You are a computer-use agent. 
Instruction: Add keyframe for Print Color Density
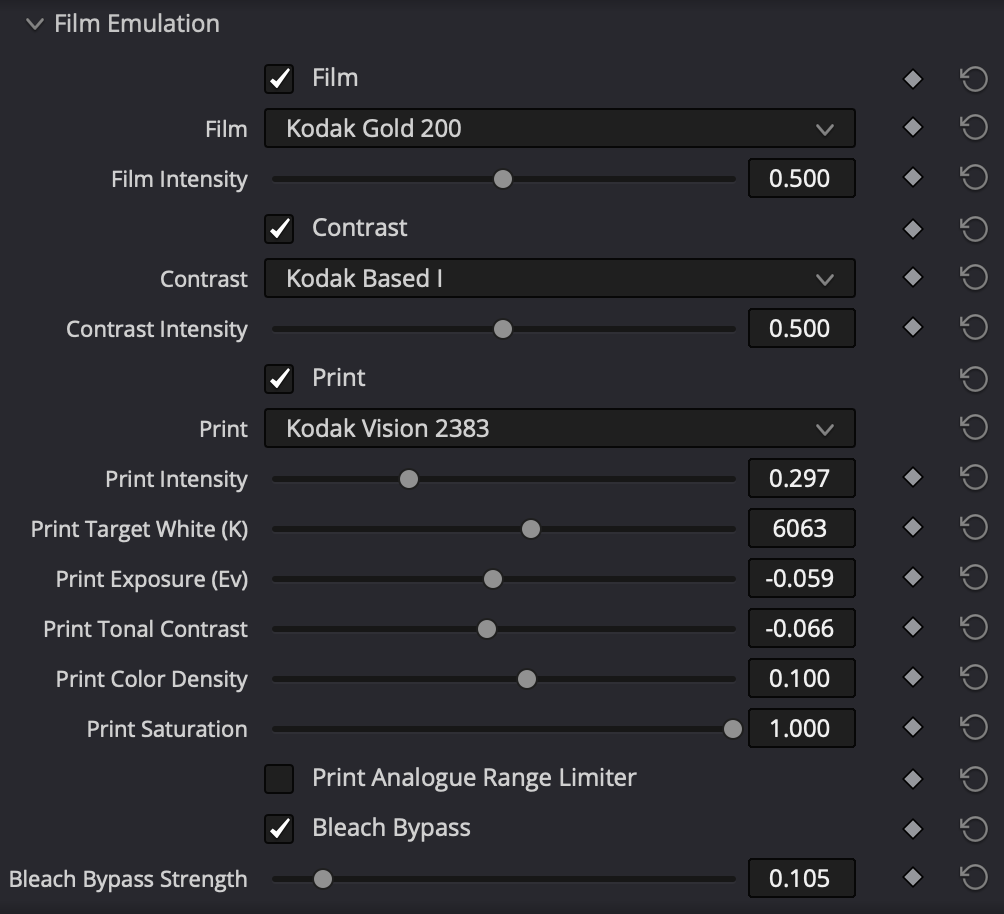pyautogui.click(x=912, y=677)
